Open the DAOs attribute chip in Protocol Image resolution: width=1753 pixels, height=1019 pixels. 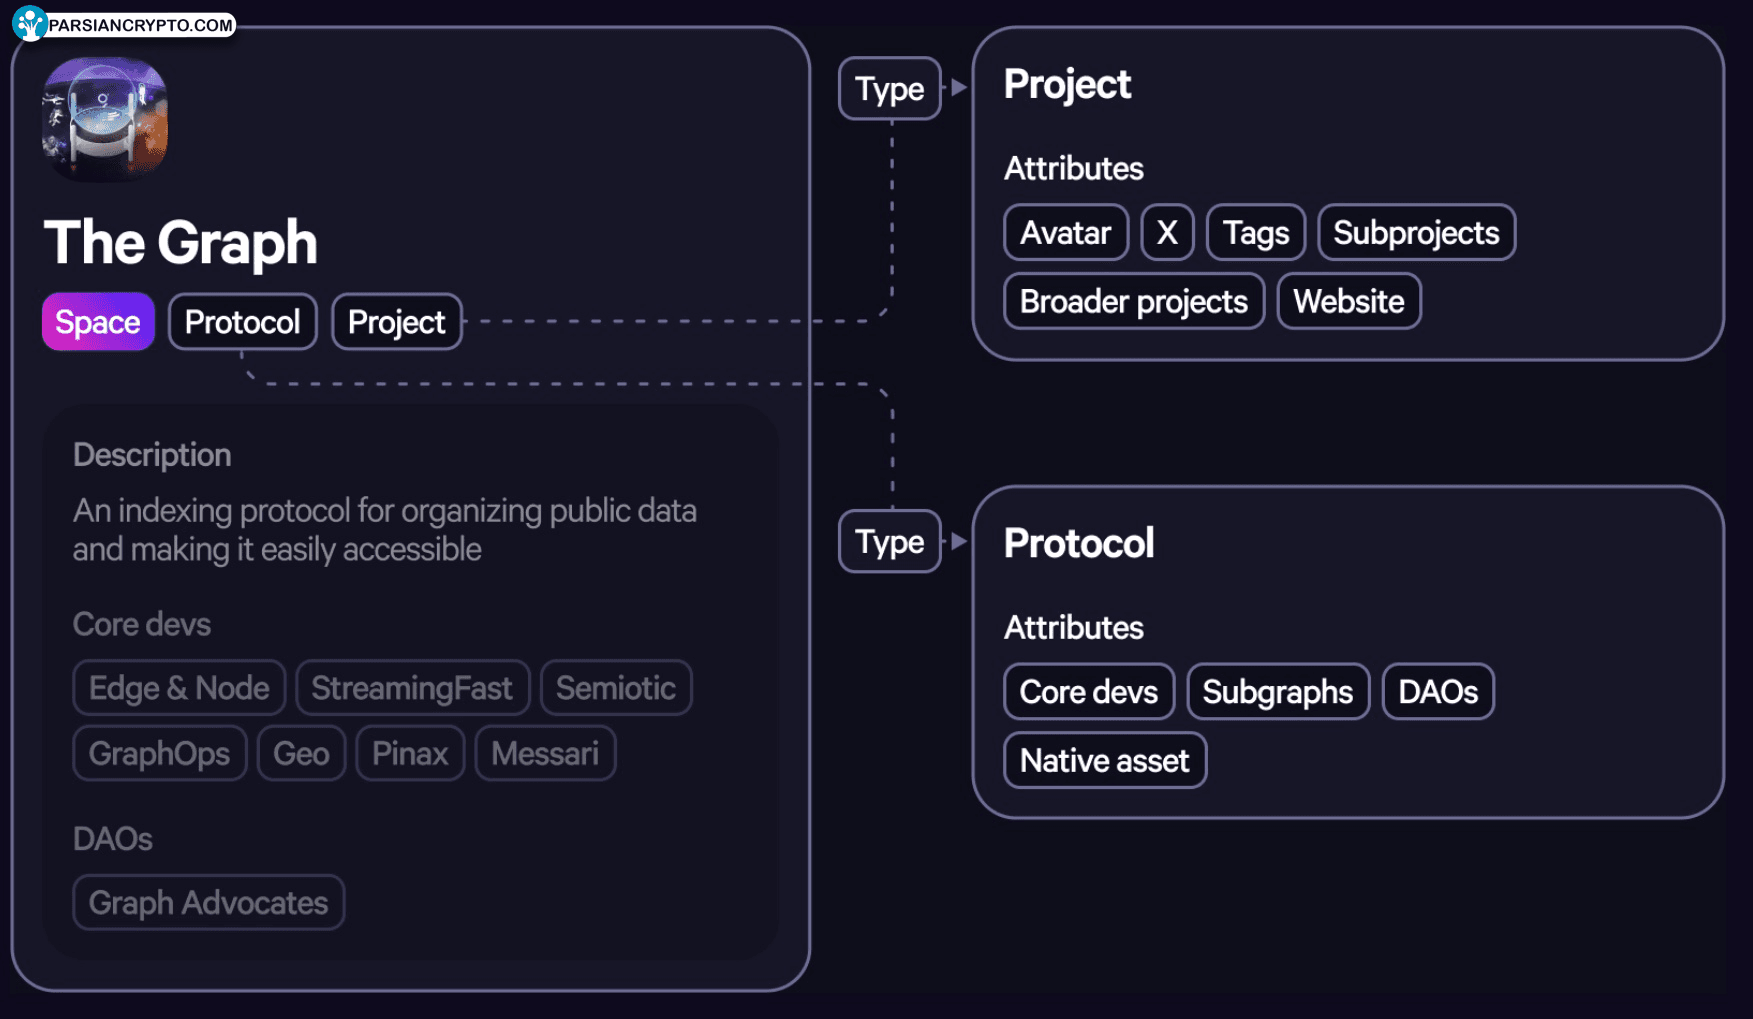pos(1437,692)
